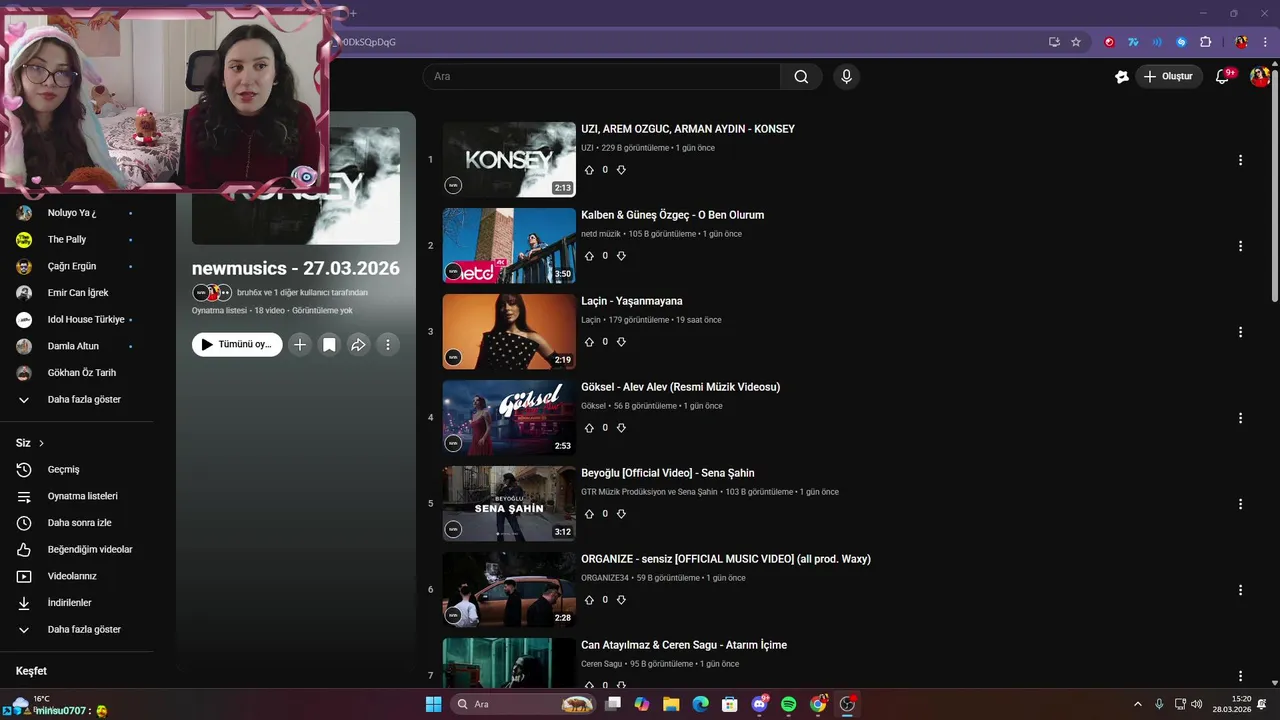
Task: Activate voice search microphone
Action: tap(846, 77)
